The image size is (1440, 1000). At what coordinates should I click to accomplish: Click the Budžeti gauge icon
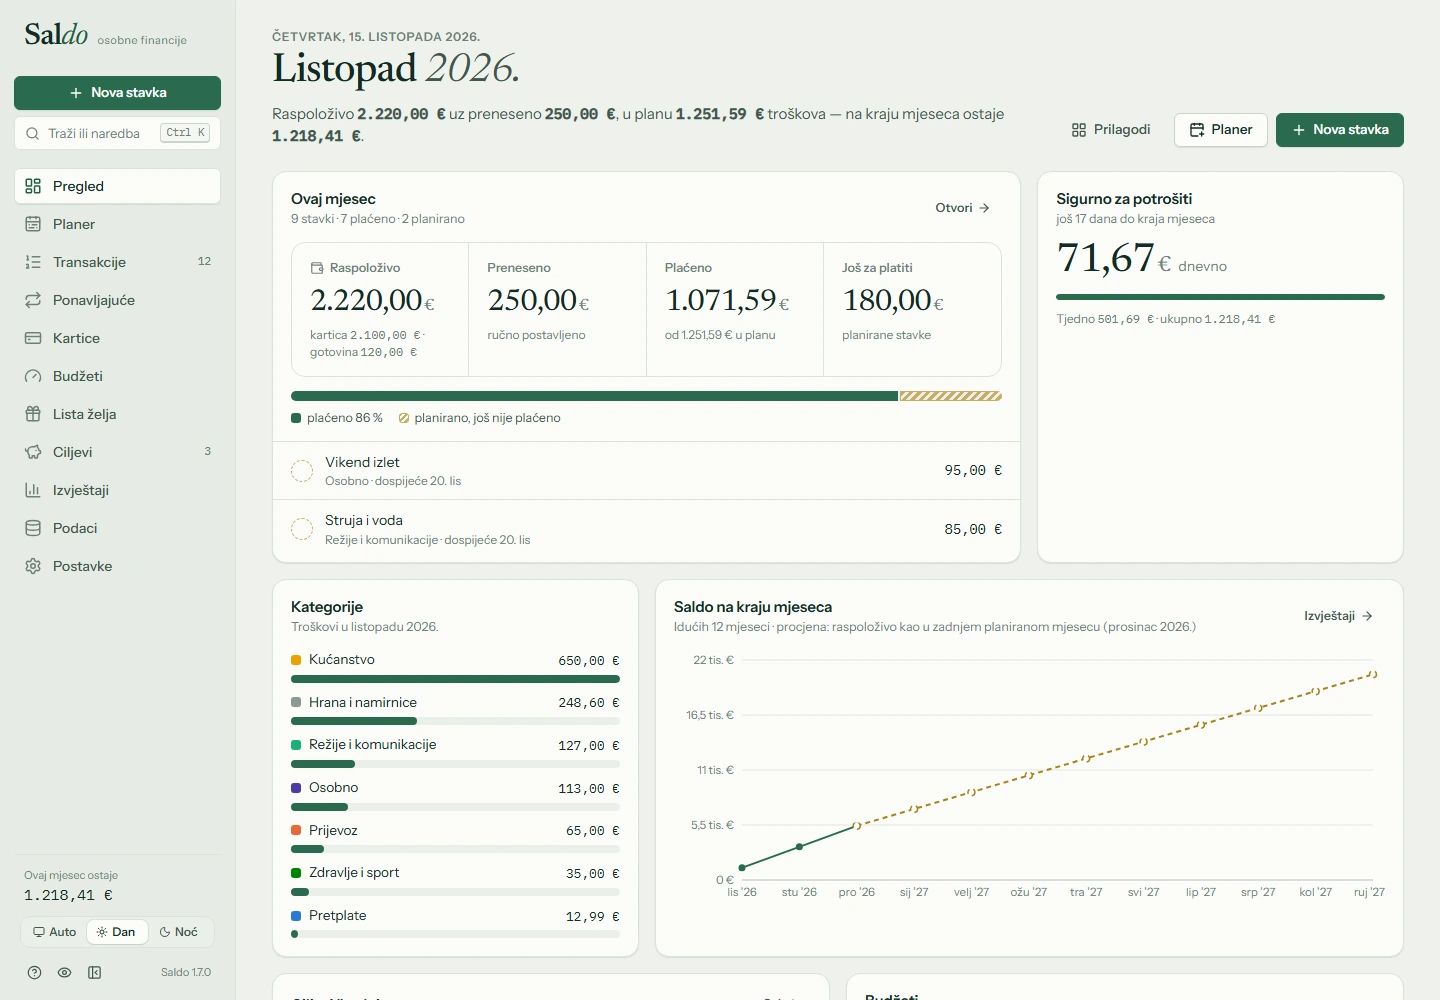[x=33, y=376]
